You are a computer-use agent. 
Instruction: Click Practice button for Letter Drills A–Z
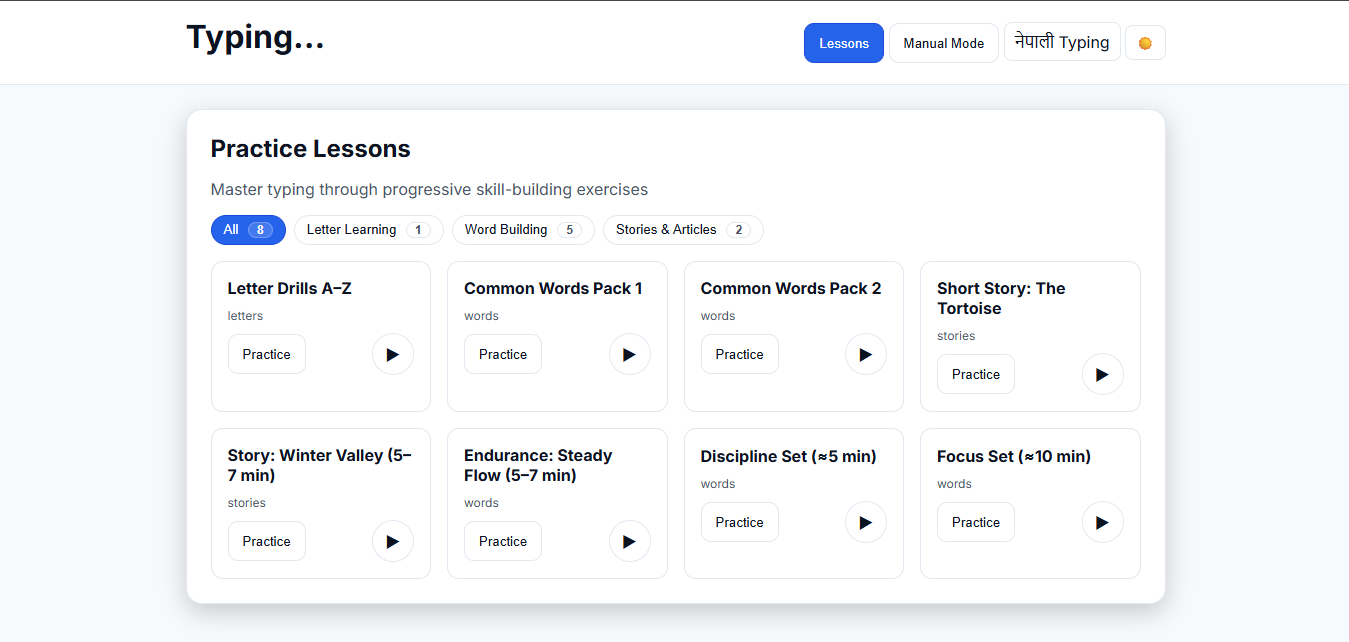[x=266, y=354]
